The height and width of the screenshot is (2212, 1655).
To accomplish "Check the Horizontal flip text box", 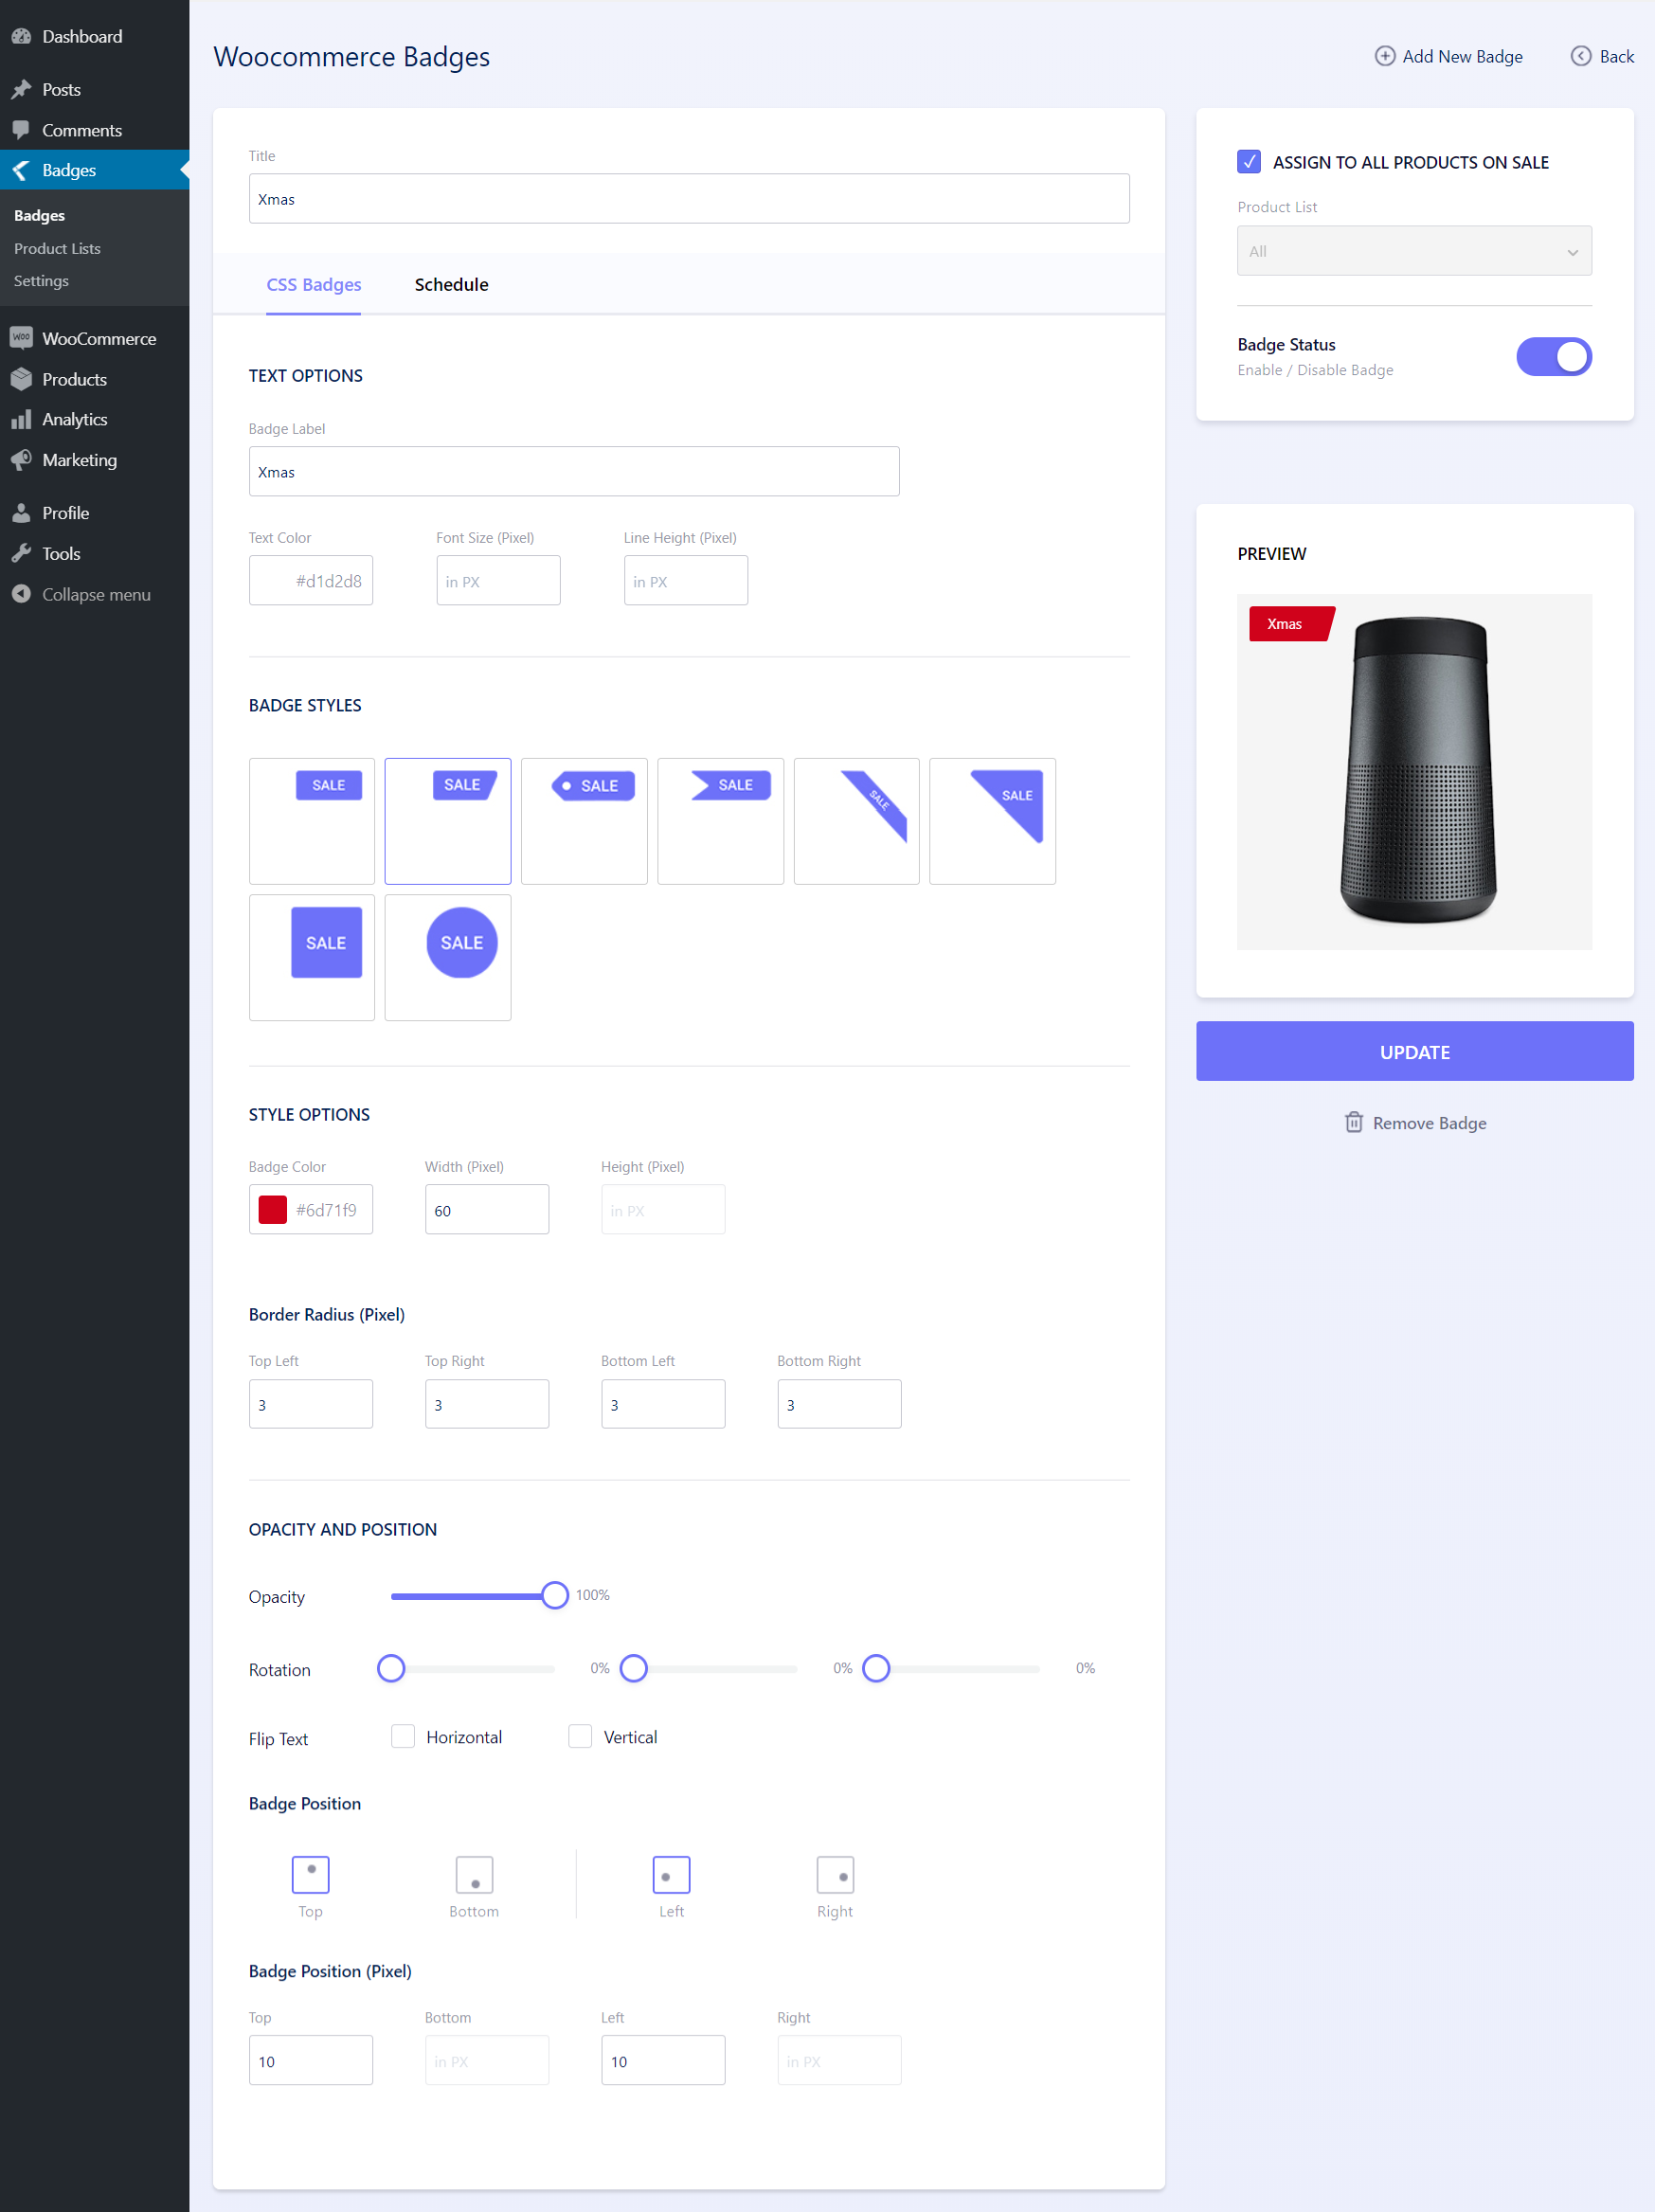I will (403, 1736).
